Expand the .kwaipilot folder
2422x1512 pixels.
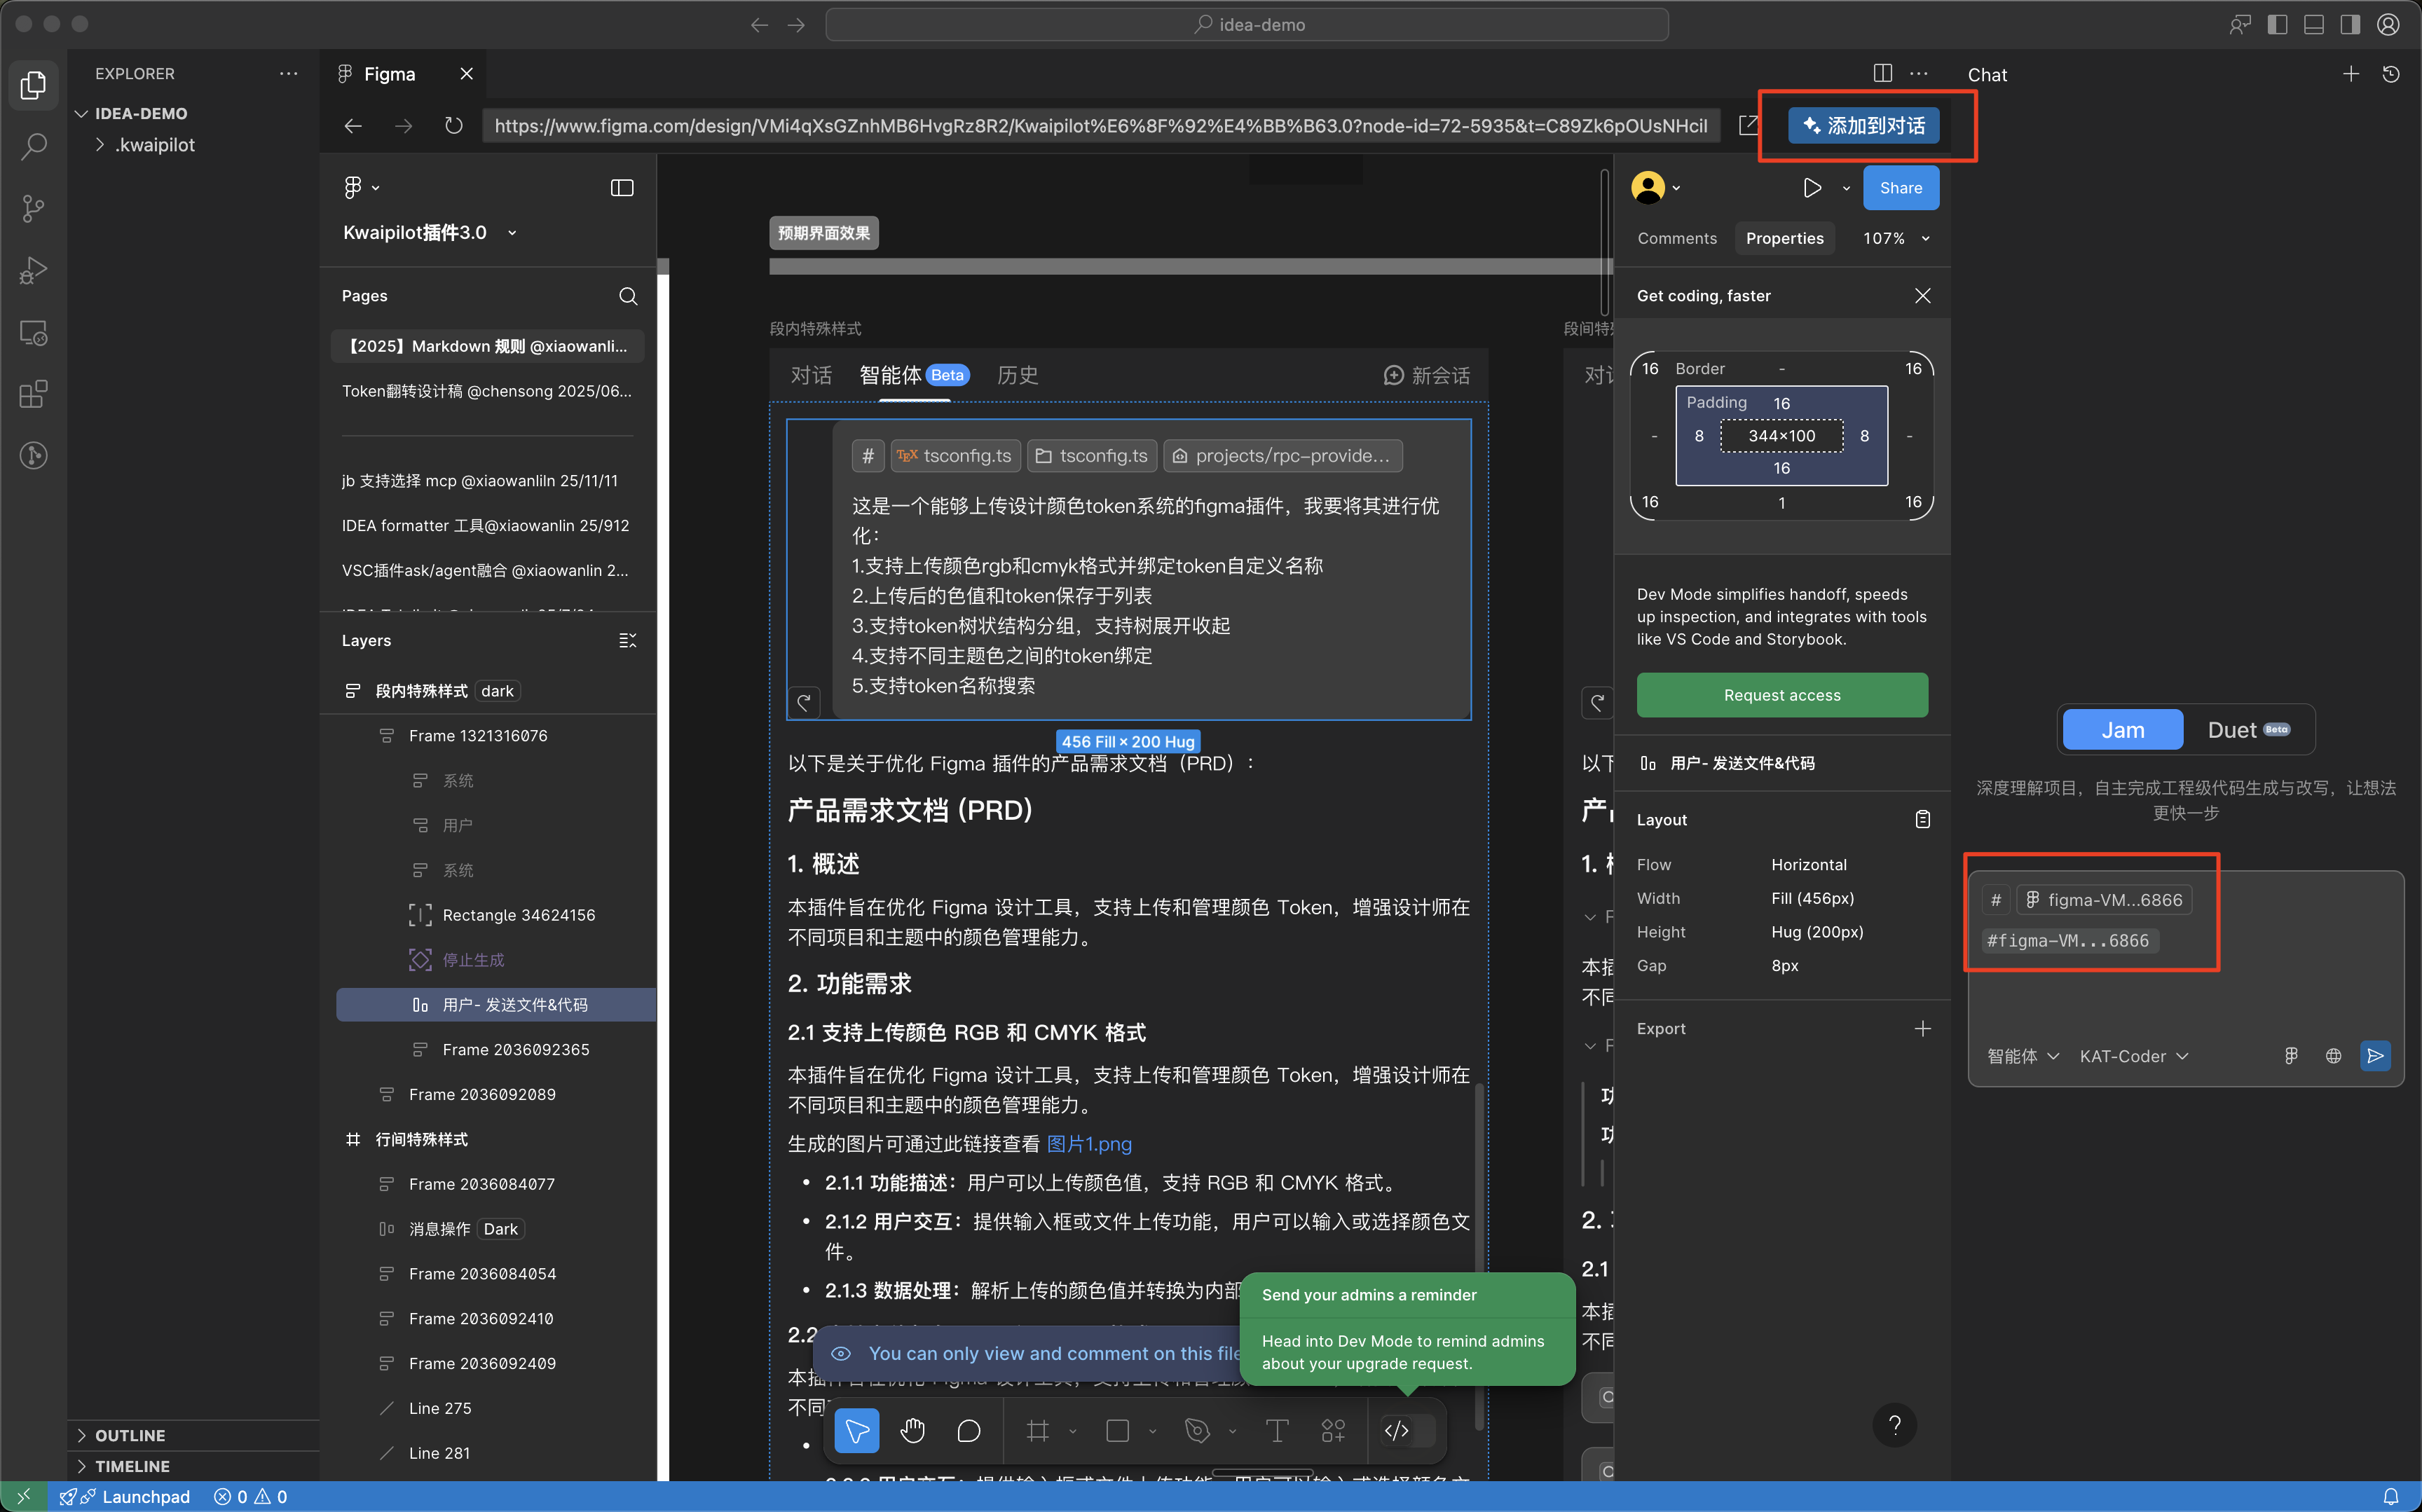point(155,145)
